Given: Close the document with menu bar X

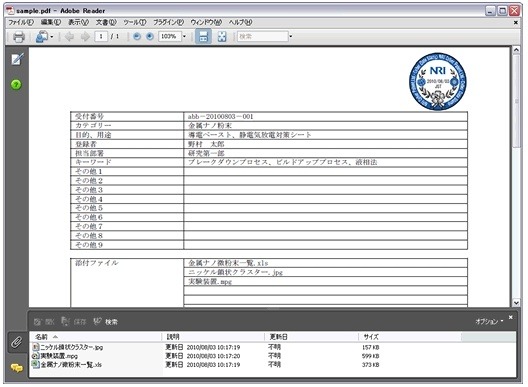Looking at the screenshot, I should 516,23.
